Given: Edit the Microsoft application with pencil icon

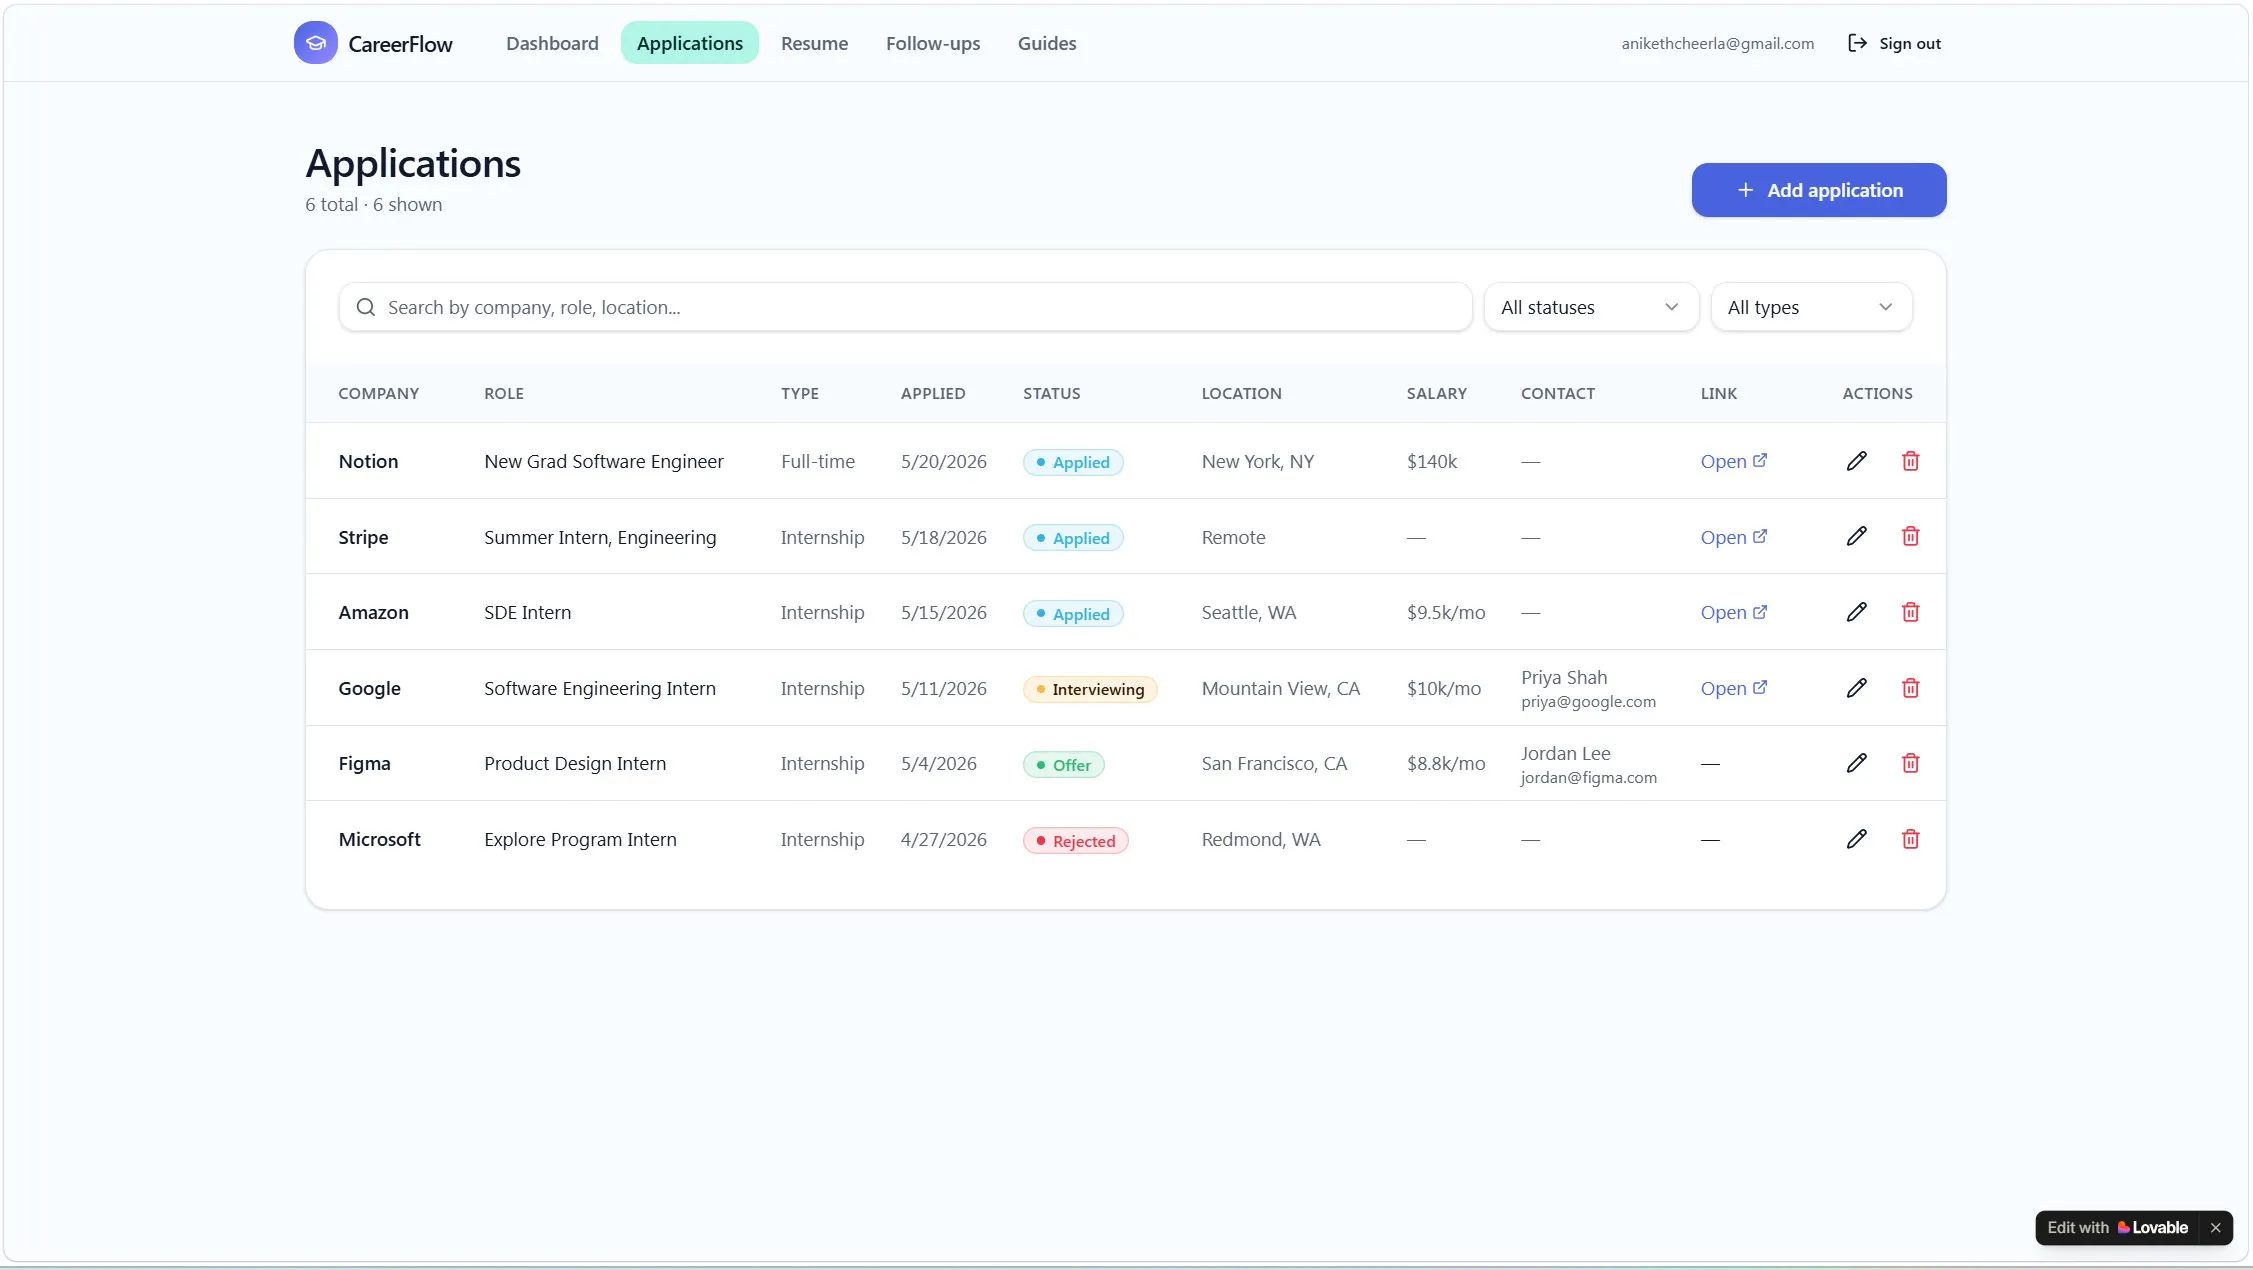Looking at the screenshot, I should pyautogui.click(x=1856, y=839).
